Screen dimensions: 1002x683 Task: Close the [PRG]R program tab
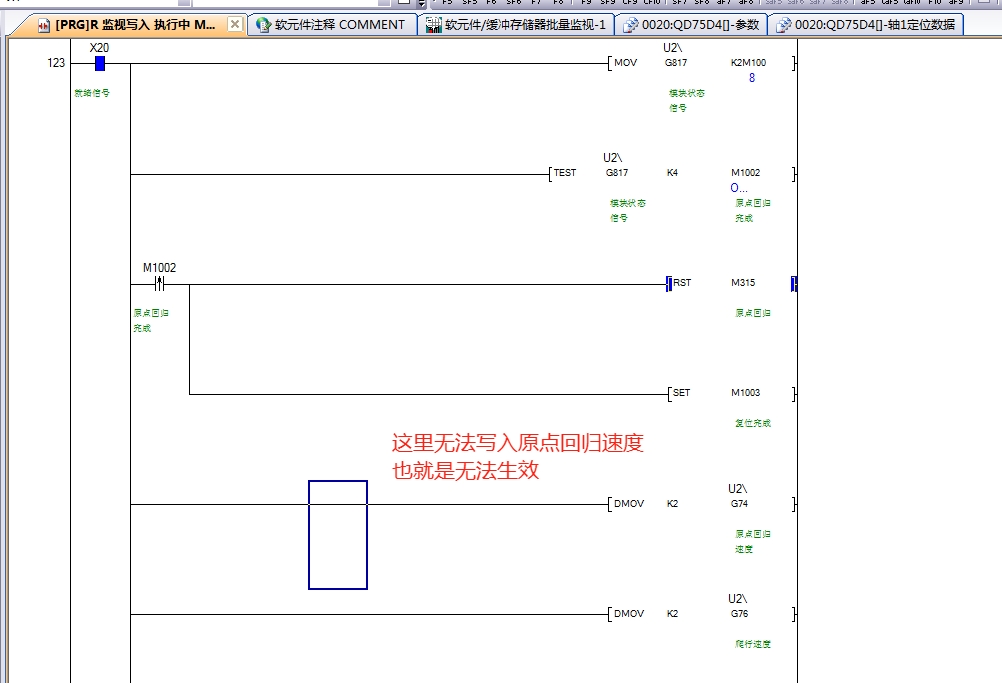tap(235, 25)
